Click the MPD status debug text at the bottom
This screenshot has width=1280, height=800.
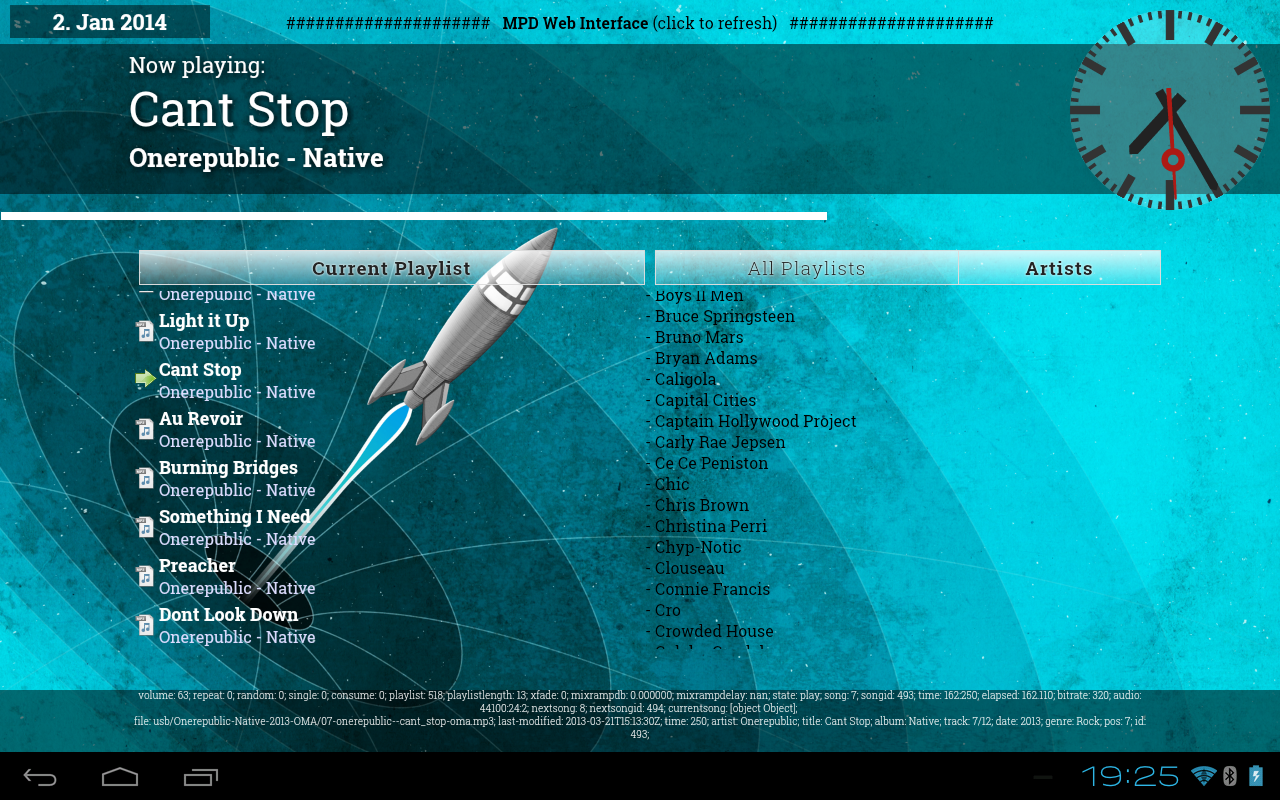(640, 714)
